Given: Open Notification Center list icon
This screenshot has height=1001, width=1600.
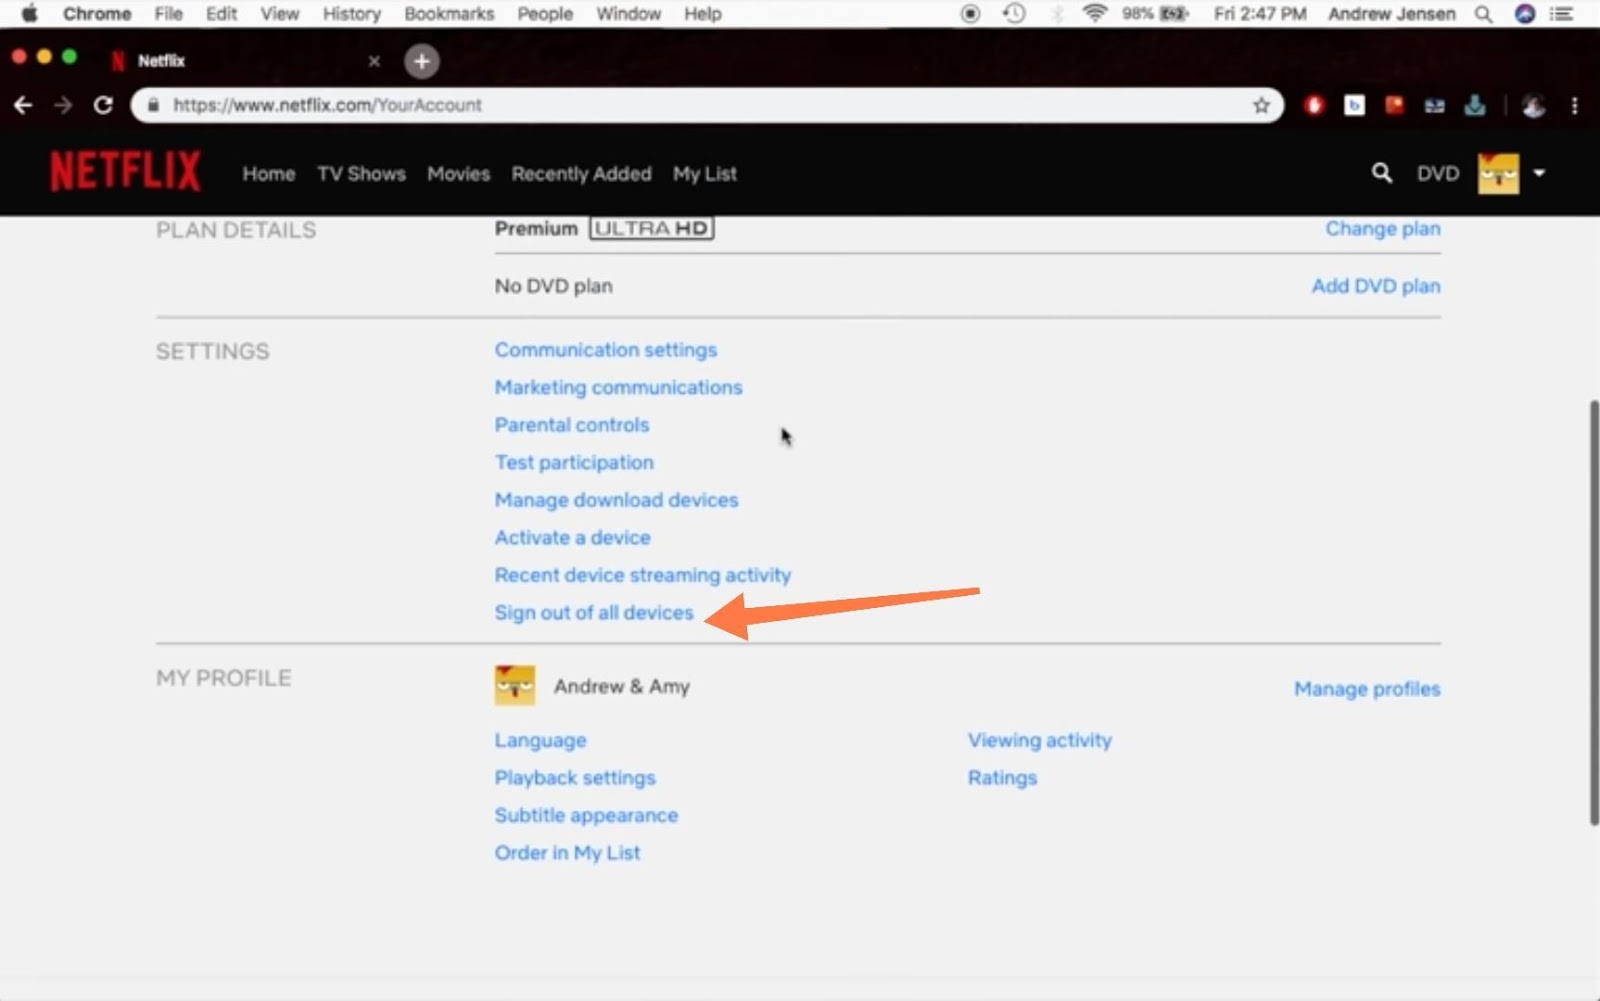Looking at the screenshot, I should (1561, 14).
